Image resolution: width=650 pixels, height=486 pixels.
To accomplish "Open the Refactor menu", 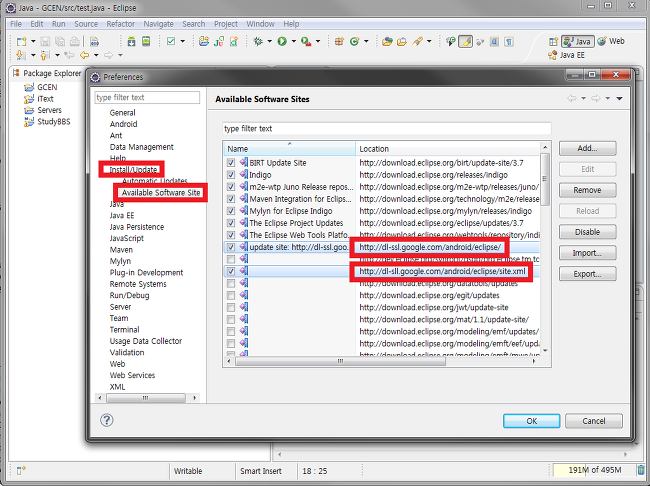I will [x=120, y=24].
